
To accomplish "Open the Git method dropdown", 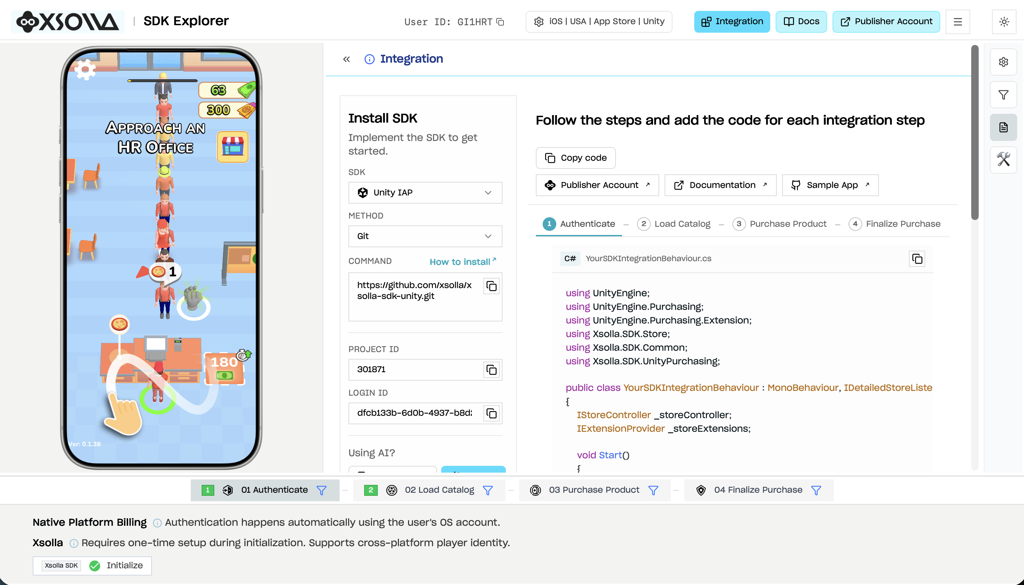I will click(425, 236).
